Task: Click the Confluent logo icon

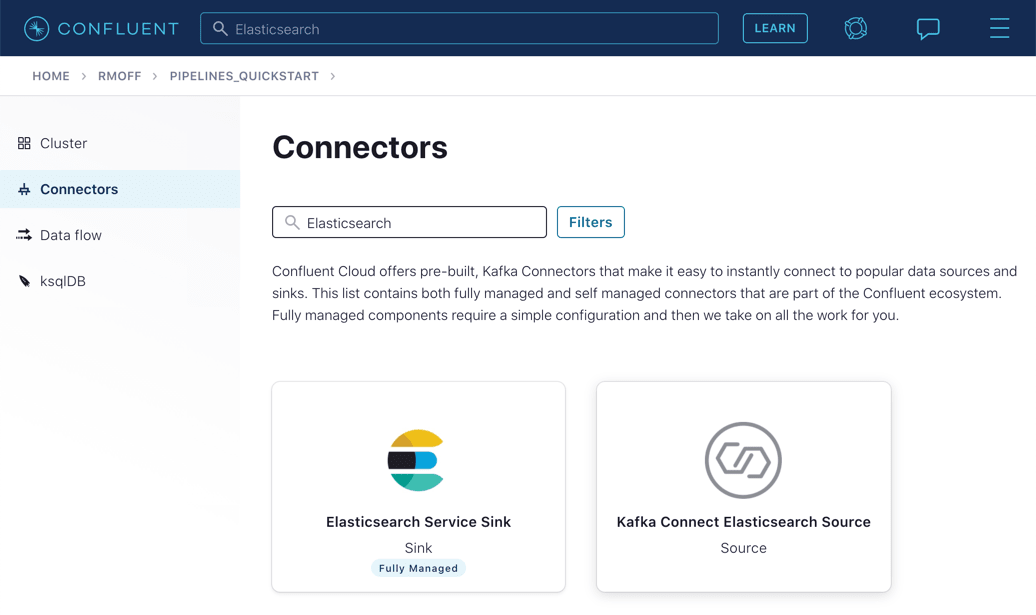Action: pyautogui.click(x=36, y=28)
